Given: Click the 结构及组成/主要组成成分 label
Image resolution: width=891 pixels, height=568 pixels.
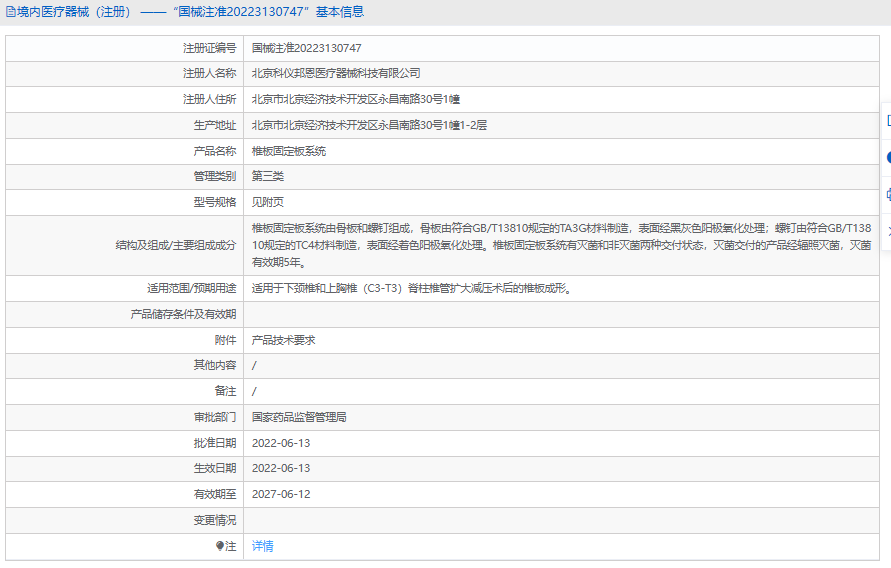Looking at the screenshot, I should click(x=176, y=245).
